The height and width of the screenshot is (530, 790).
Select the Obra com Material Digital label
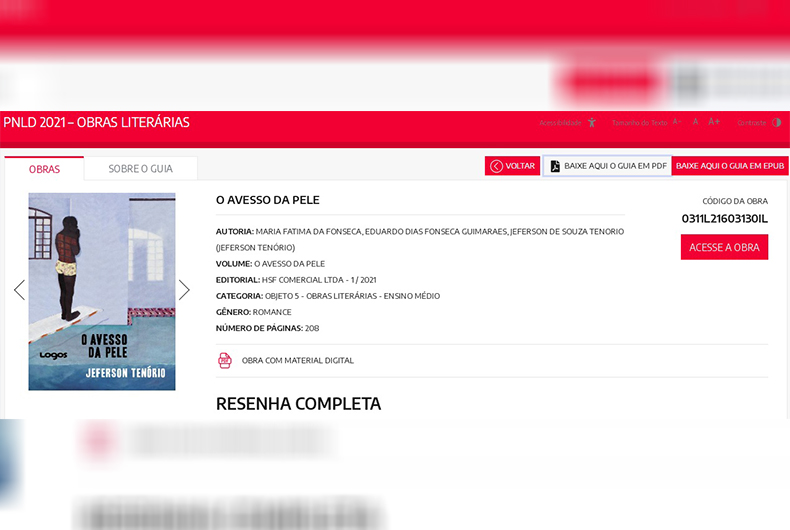click(297, 360)
